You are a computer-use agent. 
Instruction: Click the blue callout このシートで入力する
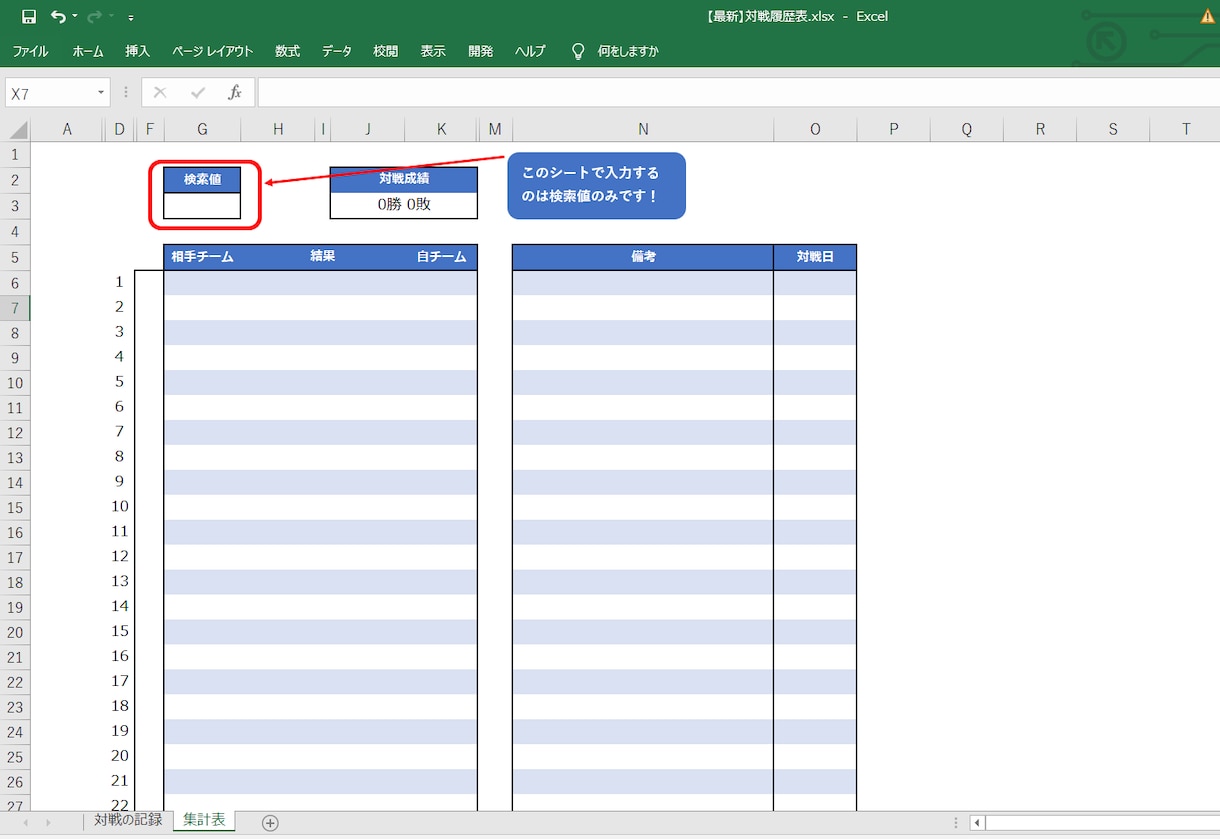tap(596, 186)
